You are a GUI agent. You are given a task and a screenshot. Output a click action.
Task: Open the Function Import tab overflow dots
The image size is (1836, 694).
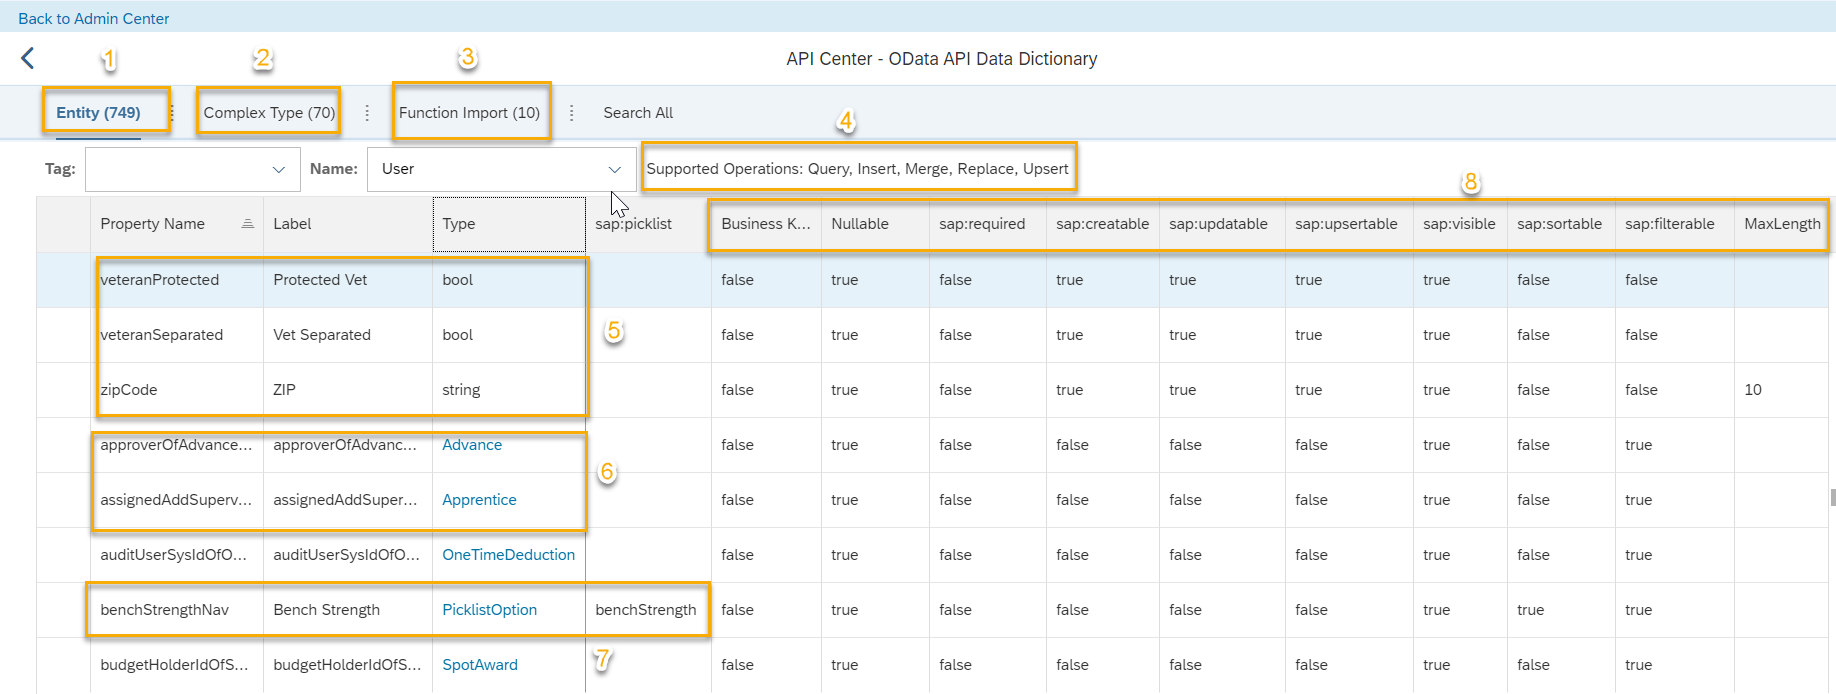[x=571, y=113]
